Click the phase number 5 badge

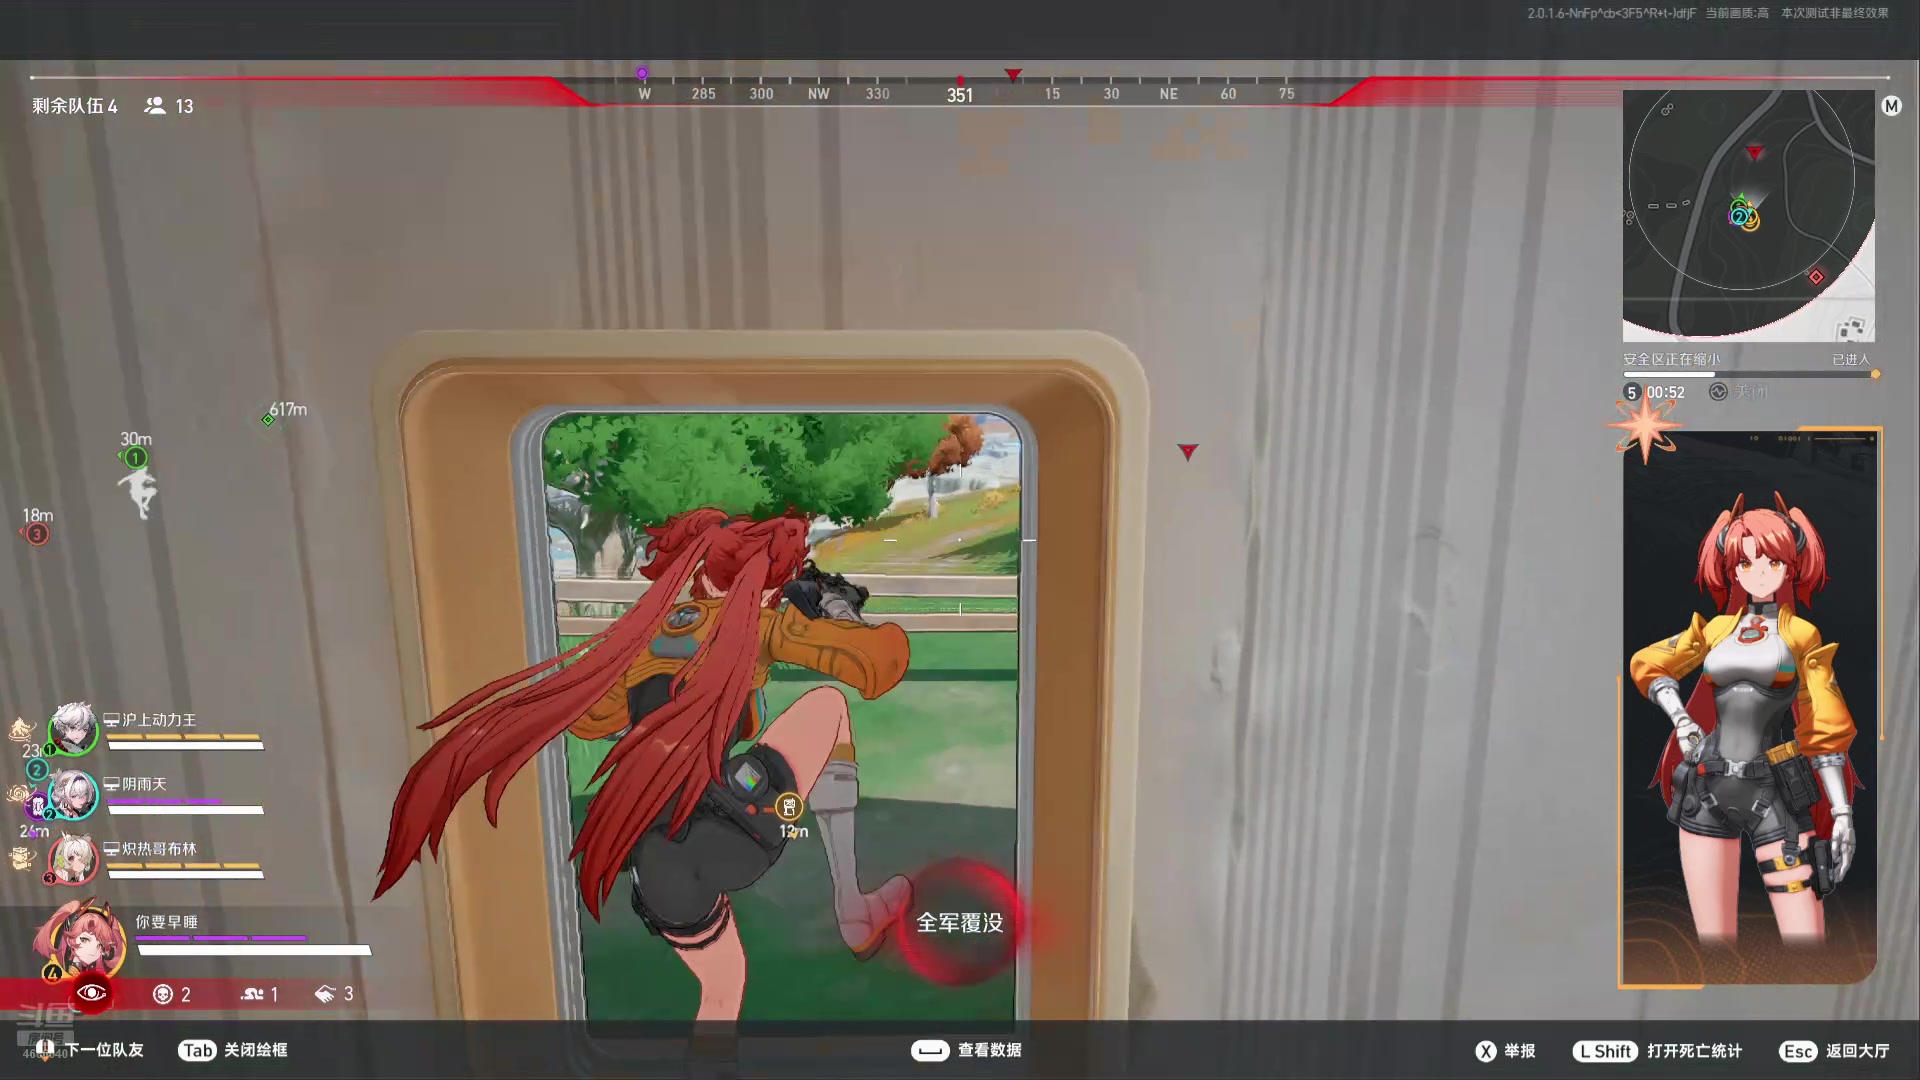[x=1632, y=393]
